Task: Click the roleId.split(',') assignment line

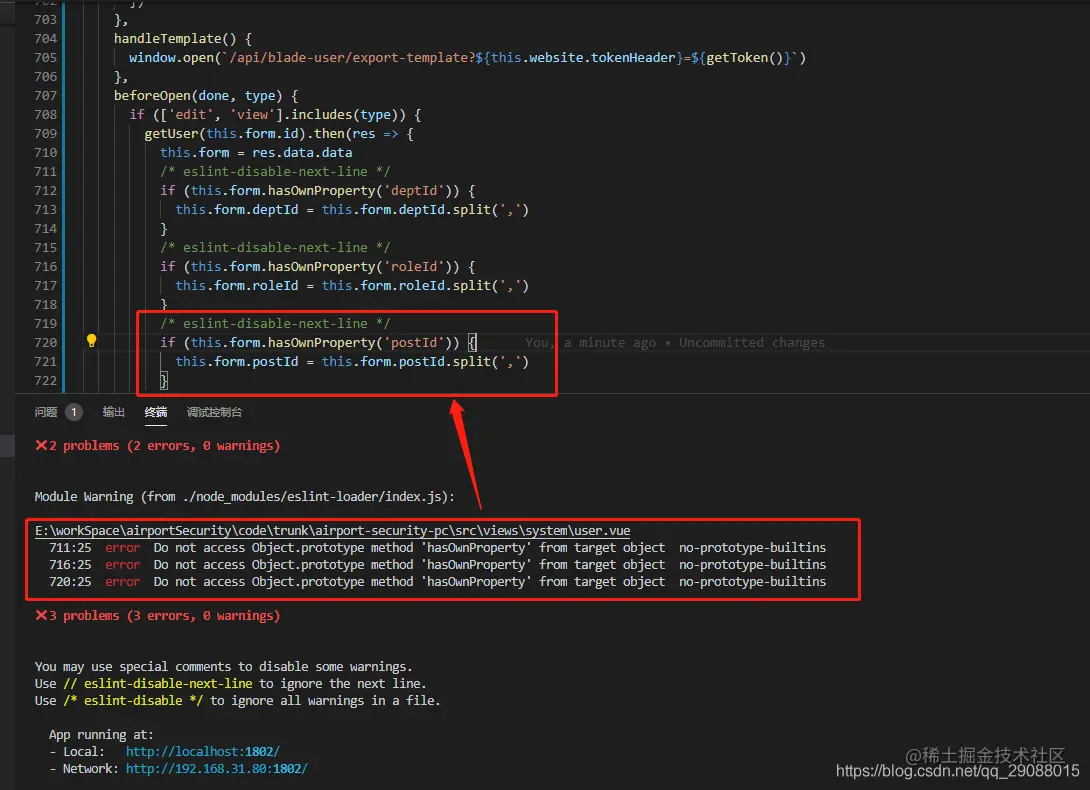Action: (352, 285)
